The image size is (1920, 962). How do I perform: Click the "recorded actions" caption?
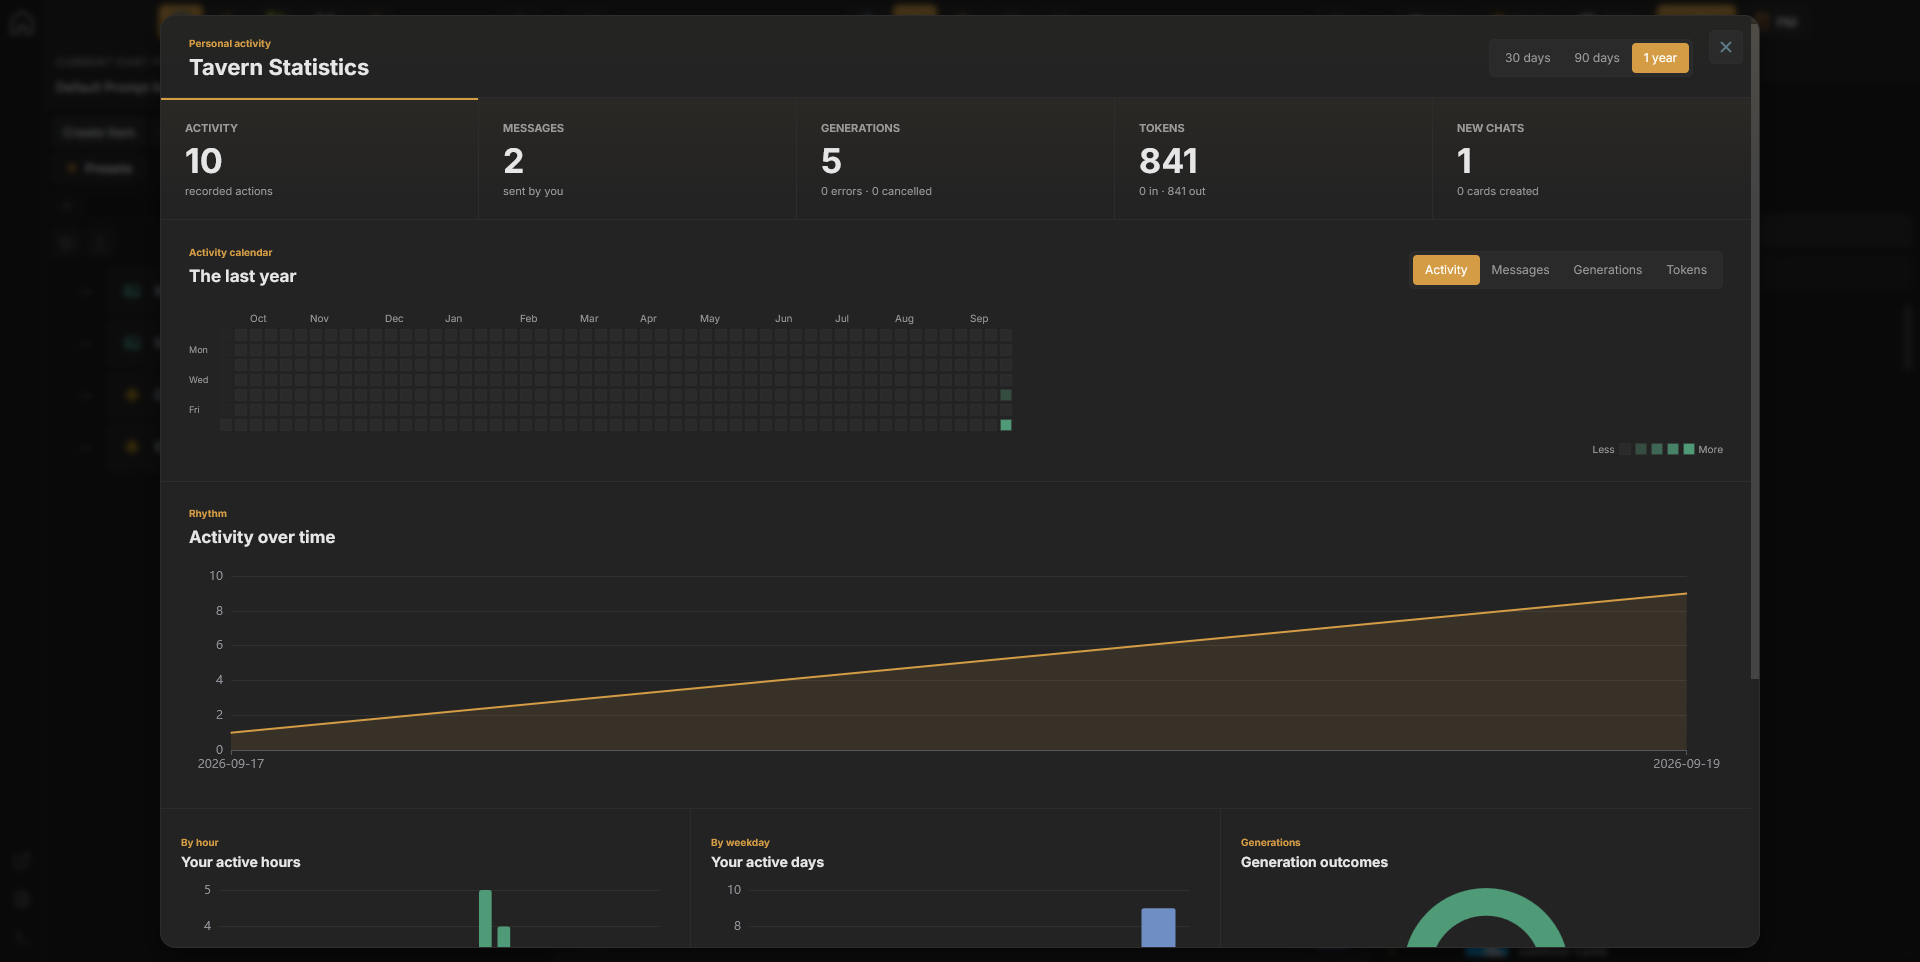[229, 191]
